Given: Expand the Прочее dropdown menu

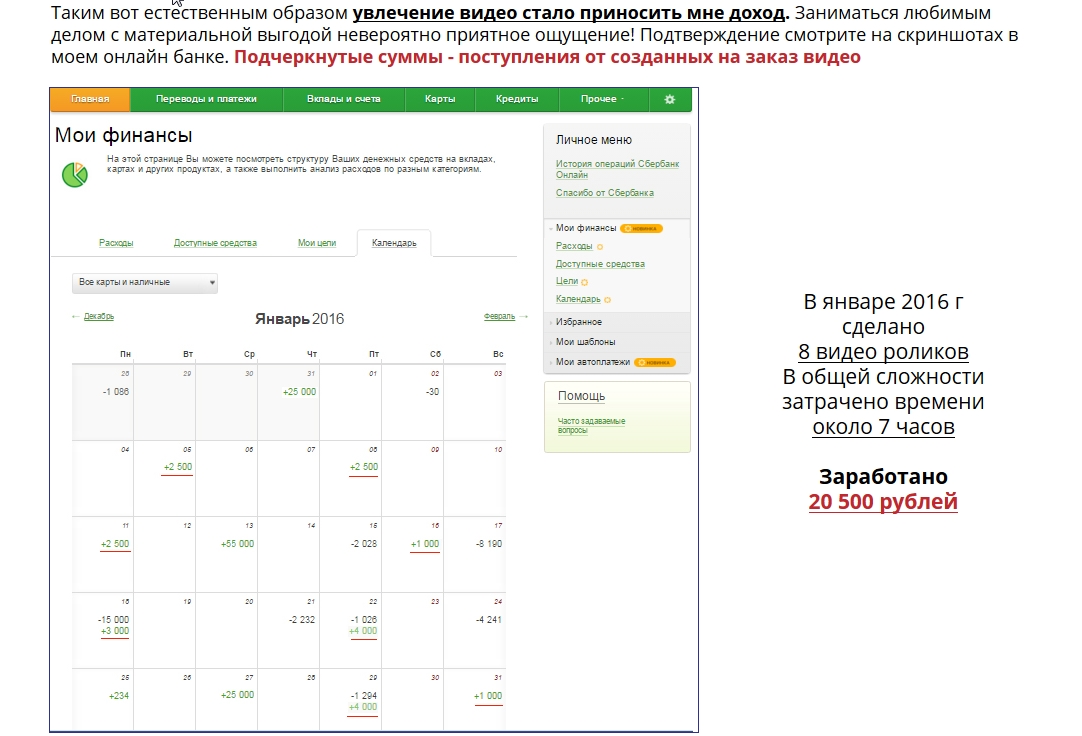Looking at the screenshot, I should pyautogui.click(x=602, y=99).
